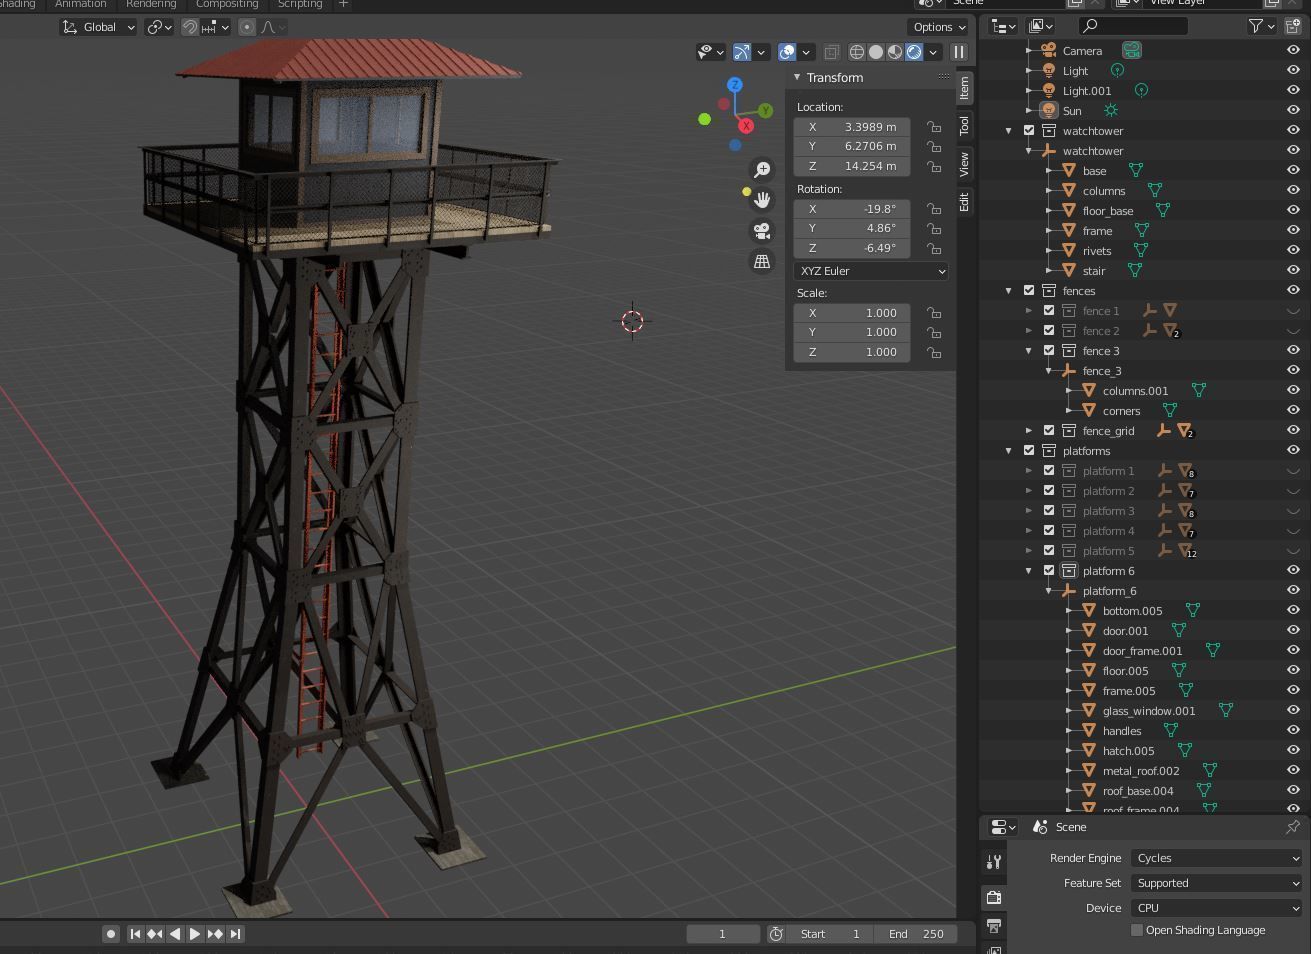Open Render properties tab icon
Image resolution: width=1311 pixels, height=954 pixels.
pos(993,897)
